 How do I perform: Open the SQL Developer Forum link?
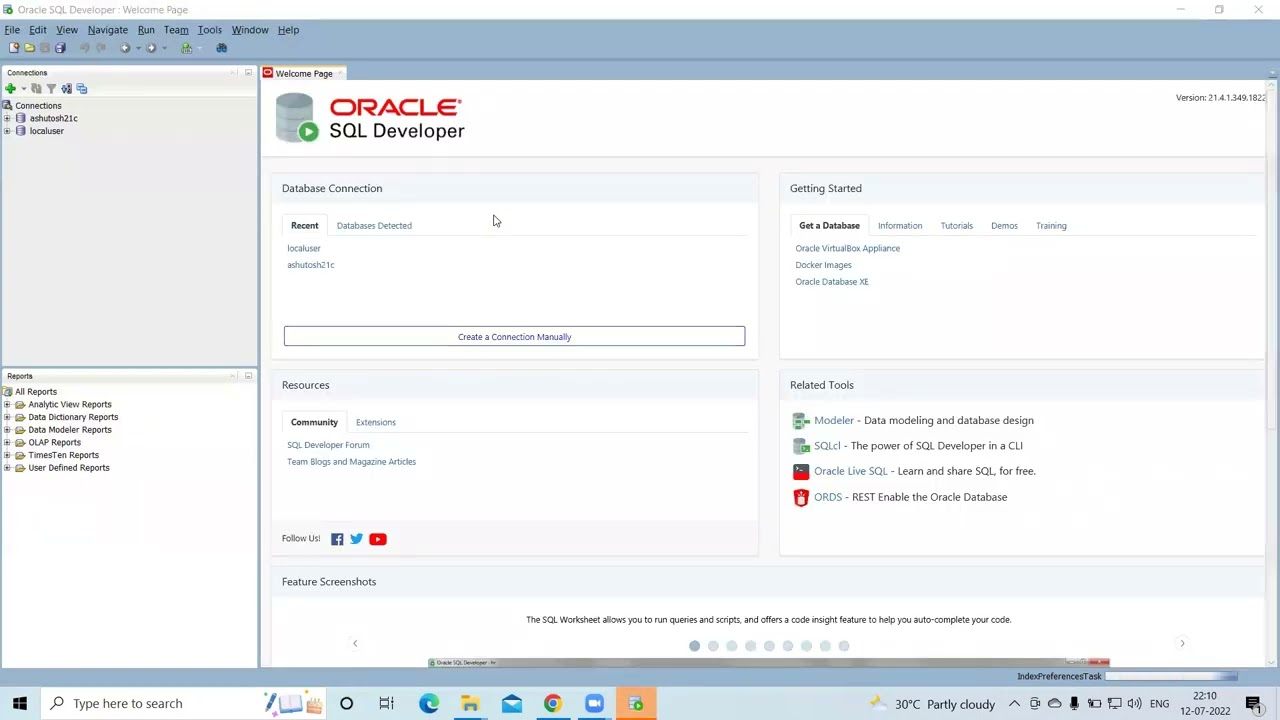pos(328,445)
